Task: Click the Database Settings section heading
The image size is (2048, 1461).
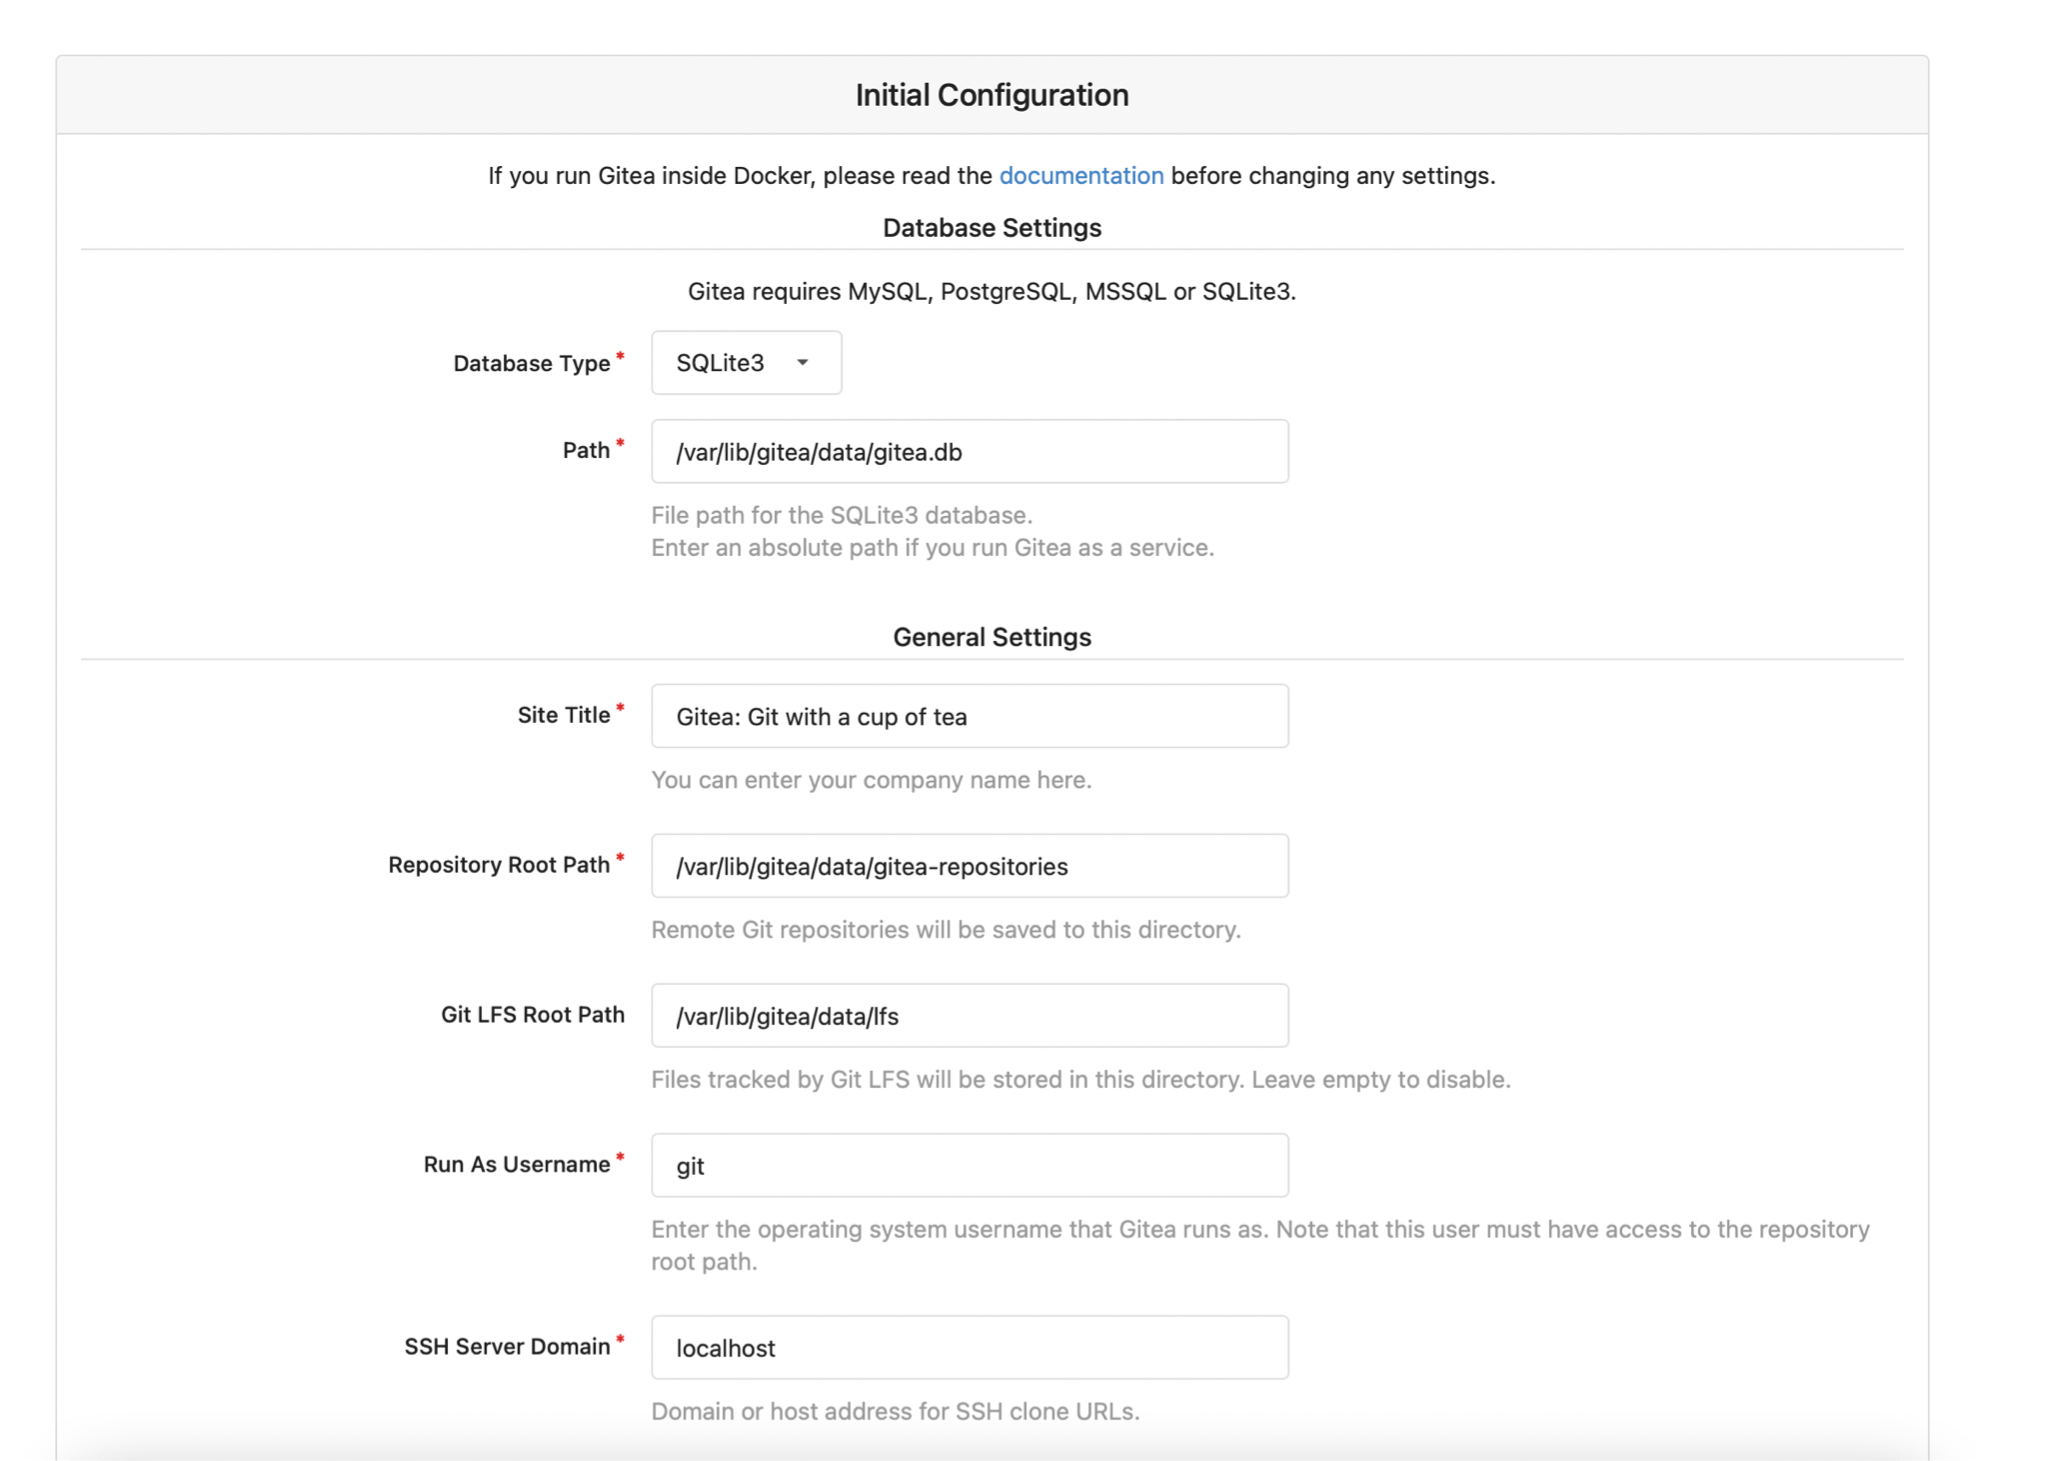Action: coord(992,228)
